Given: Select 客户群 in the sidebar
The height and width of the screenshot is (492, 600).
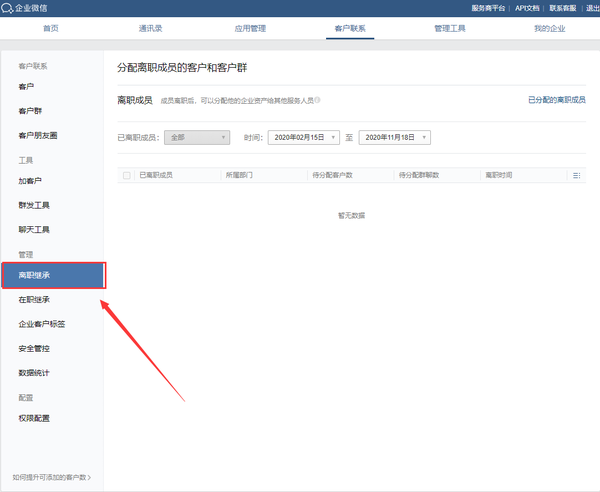Looking at the screenshot, I should pyautogui.click(x=30, y=111).
